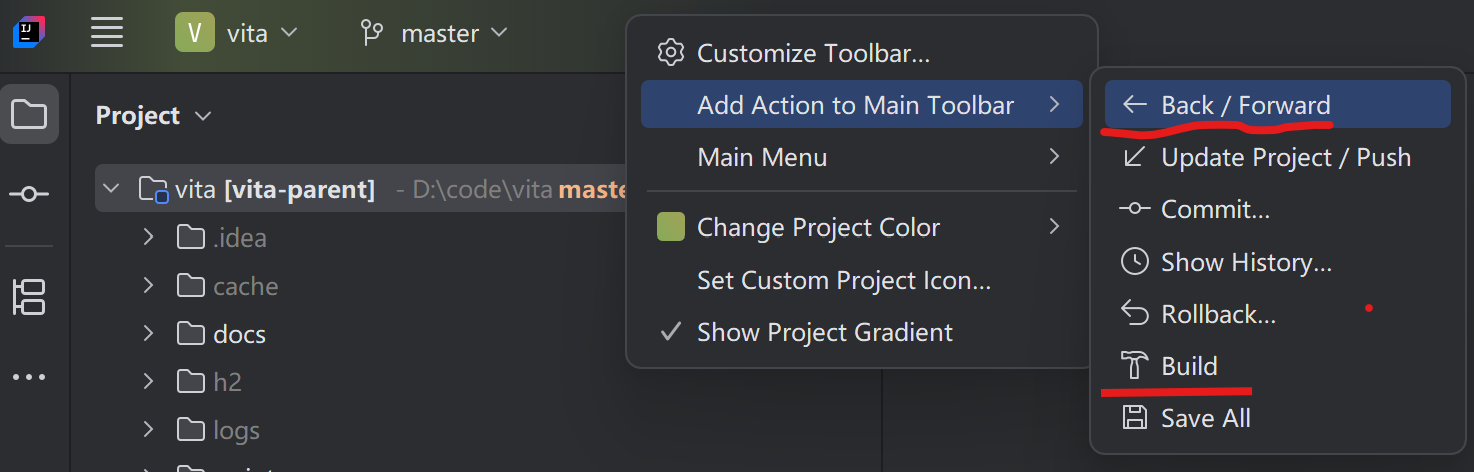Choose Save All from the submenu
1474x472 pixels.
pos(1205,418)
